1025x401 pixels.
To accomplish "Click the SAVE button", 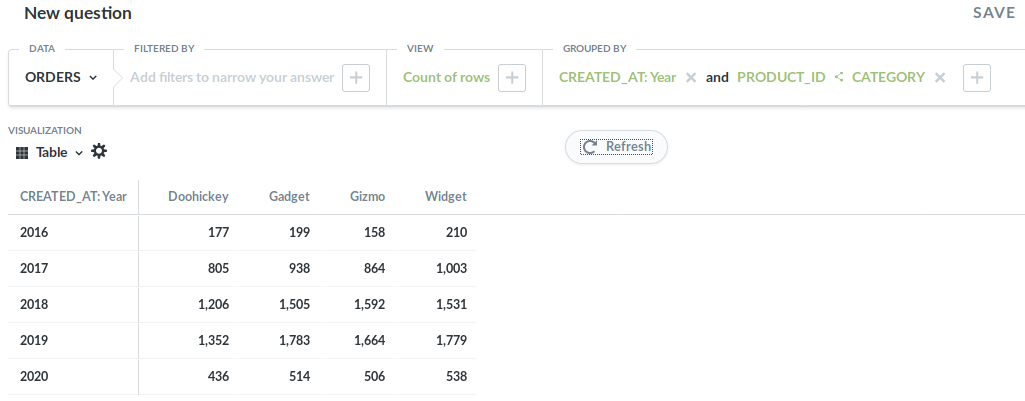I will 994,13.
